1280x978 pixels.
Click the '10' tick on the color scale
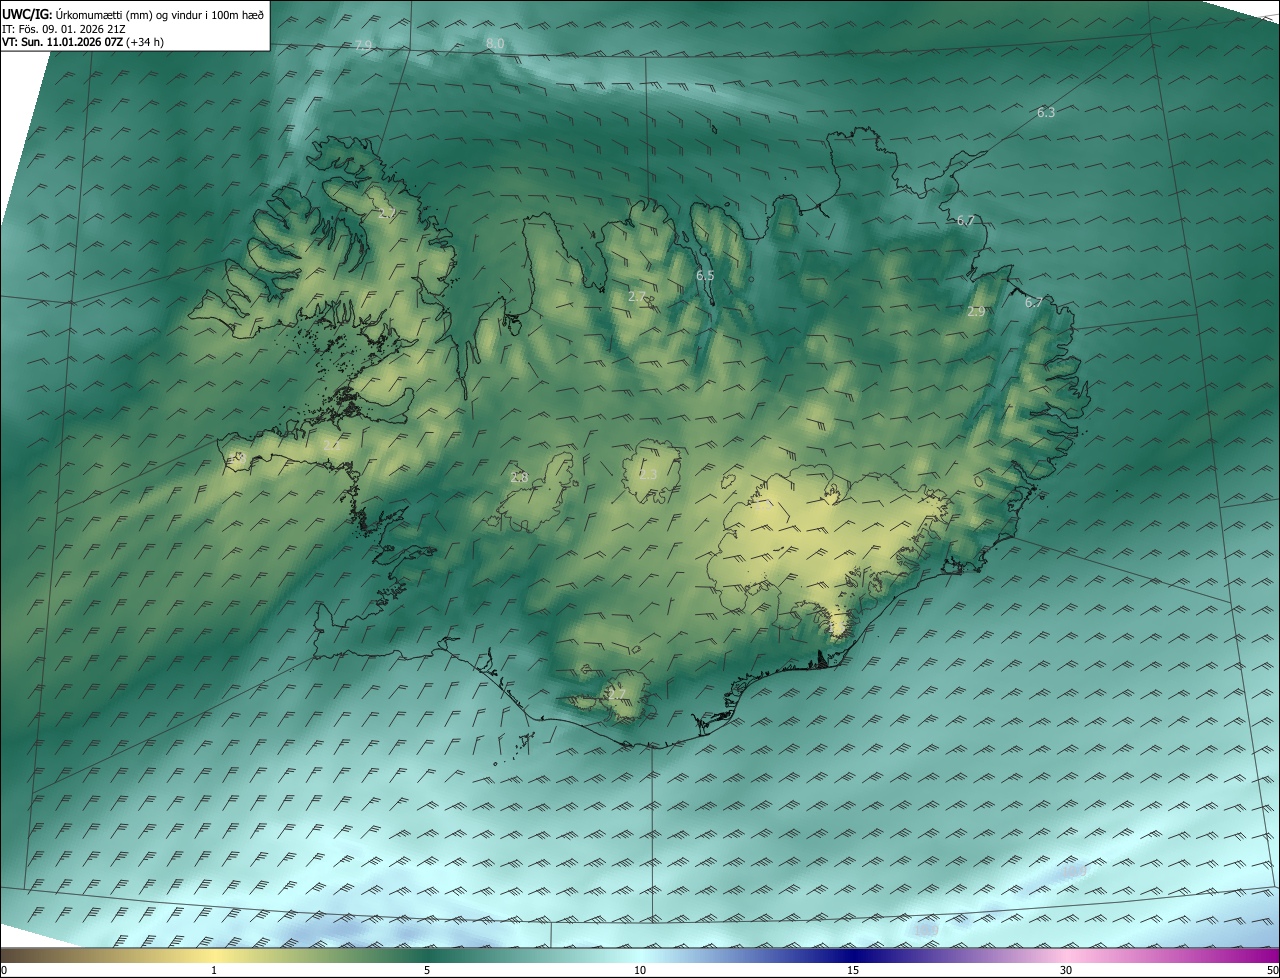pyautogui.click(x=640, y=971)
